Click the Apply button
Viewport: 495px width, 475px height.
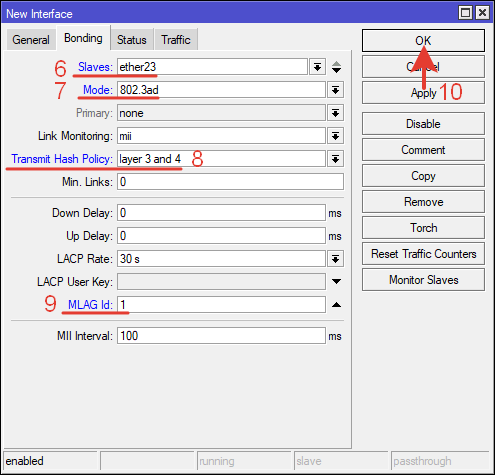coord(423,93)
